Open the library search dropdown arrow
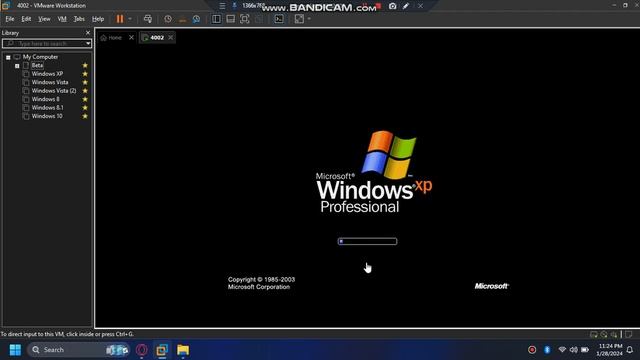This screenshot has height=360, width=640. click(88, 43)
